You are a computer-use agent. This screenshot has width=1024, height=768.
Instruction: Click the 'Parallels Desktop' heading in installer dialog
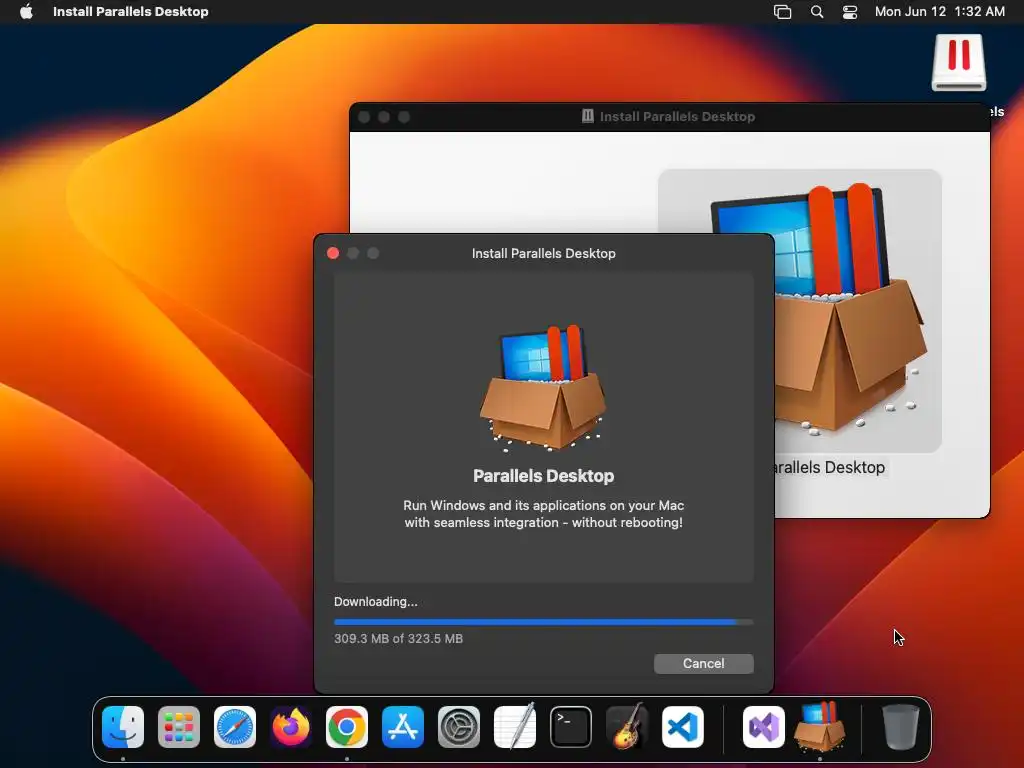coord(543,476)
